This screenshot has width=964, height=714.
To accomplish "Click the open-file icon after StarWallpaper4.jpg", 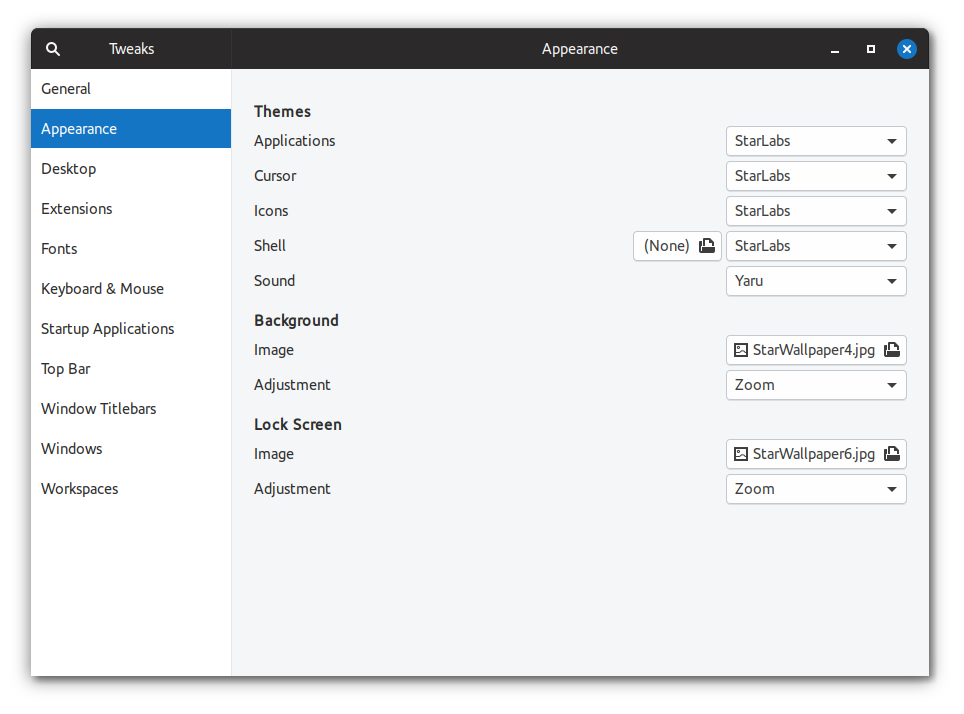I will (x=892, y=350).
